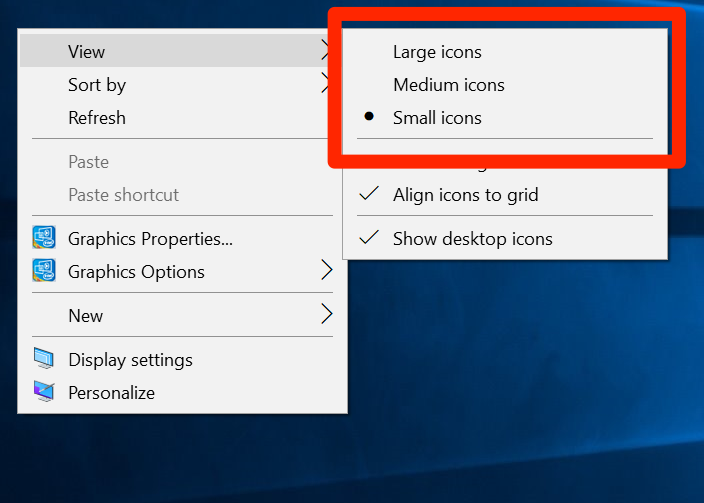704x503 pixels.
Task: Select the Small icons option
Action: pyautogui.click(x=505, y=118)
